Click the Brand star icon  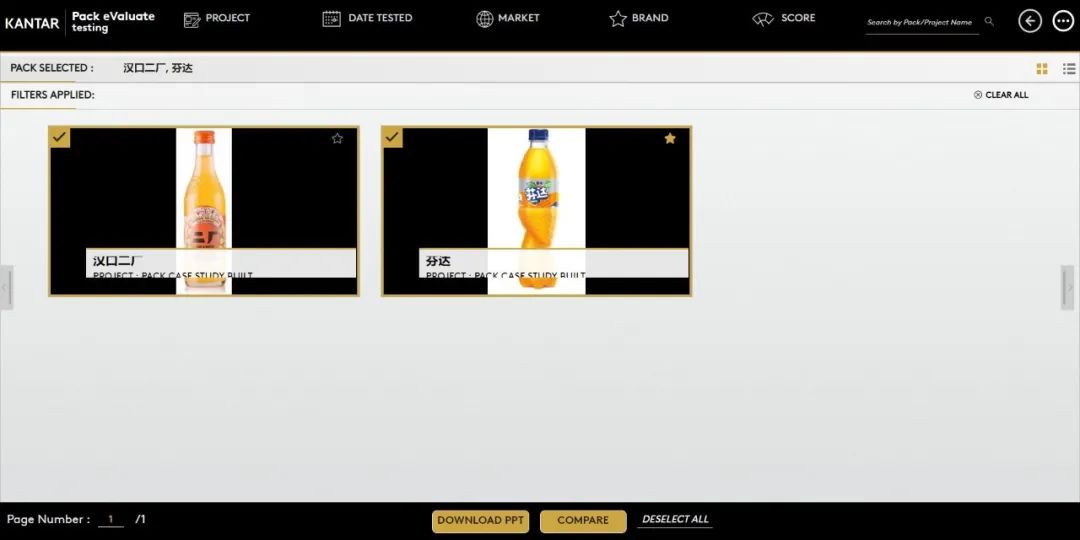click(x=618, y=19)
